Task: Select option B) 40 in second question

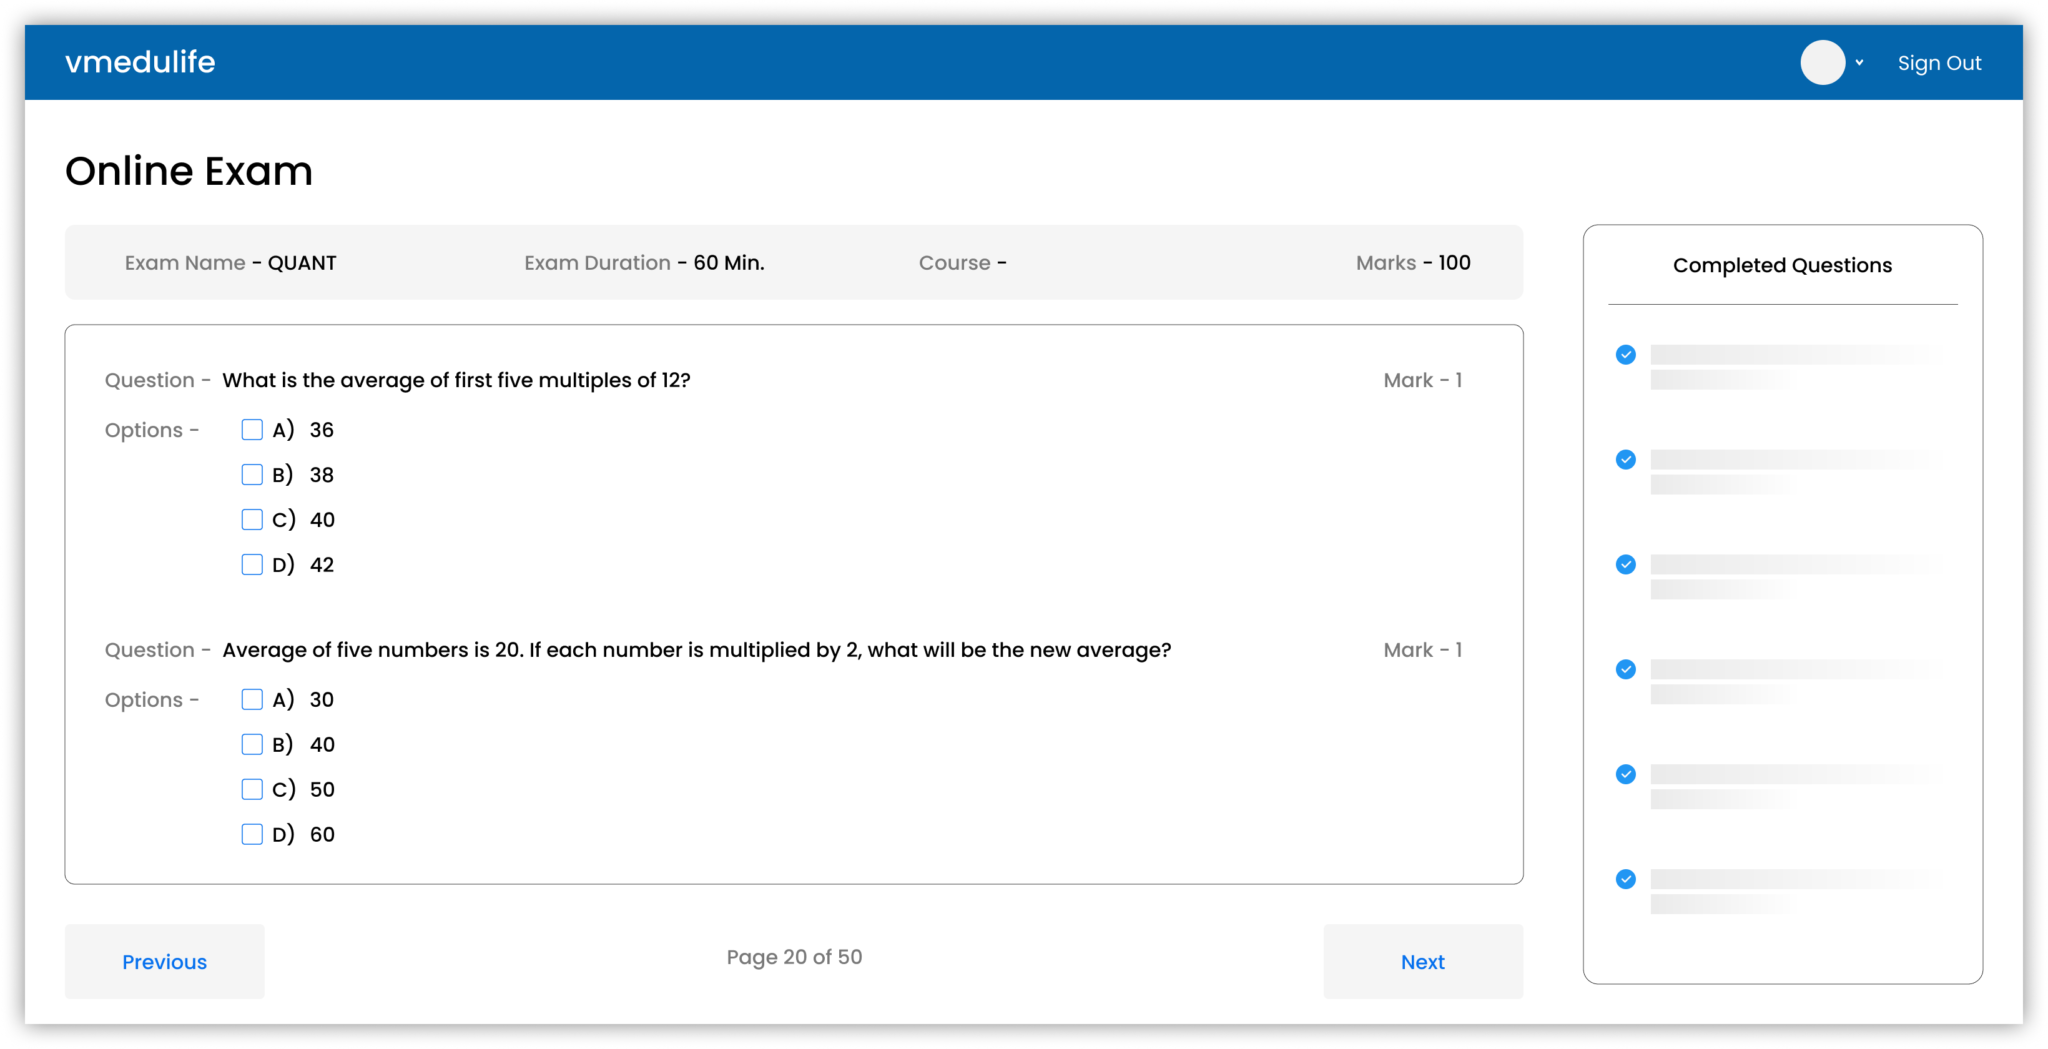Action: click(252, 745)
